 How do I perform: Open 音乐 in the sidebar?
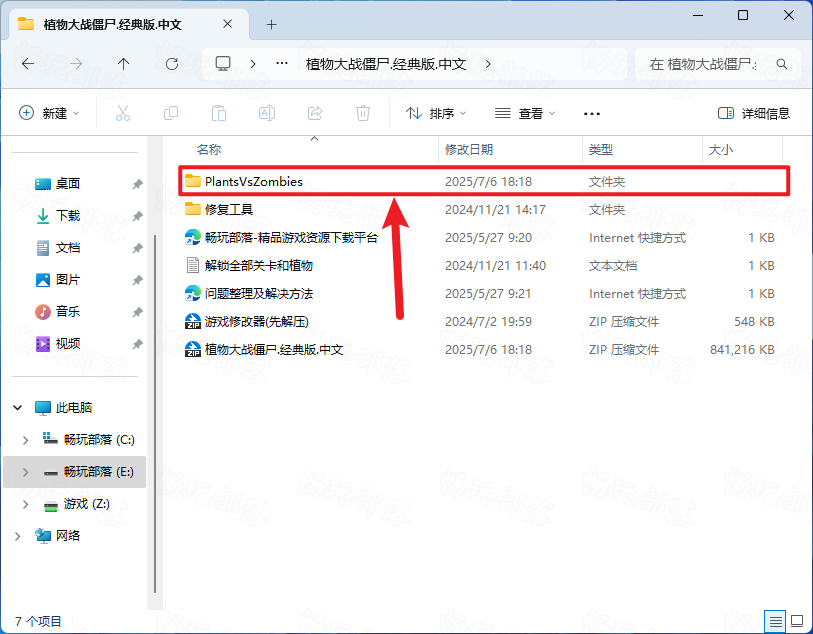click(68, 312)
